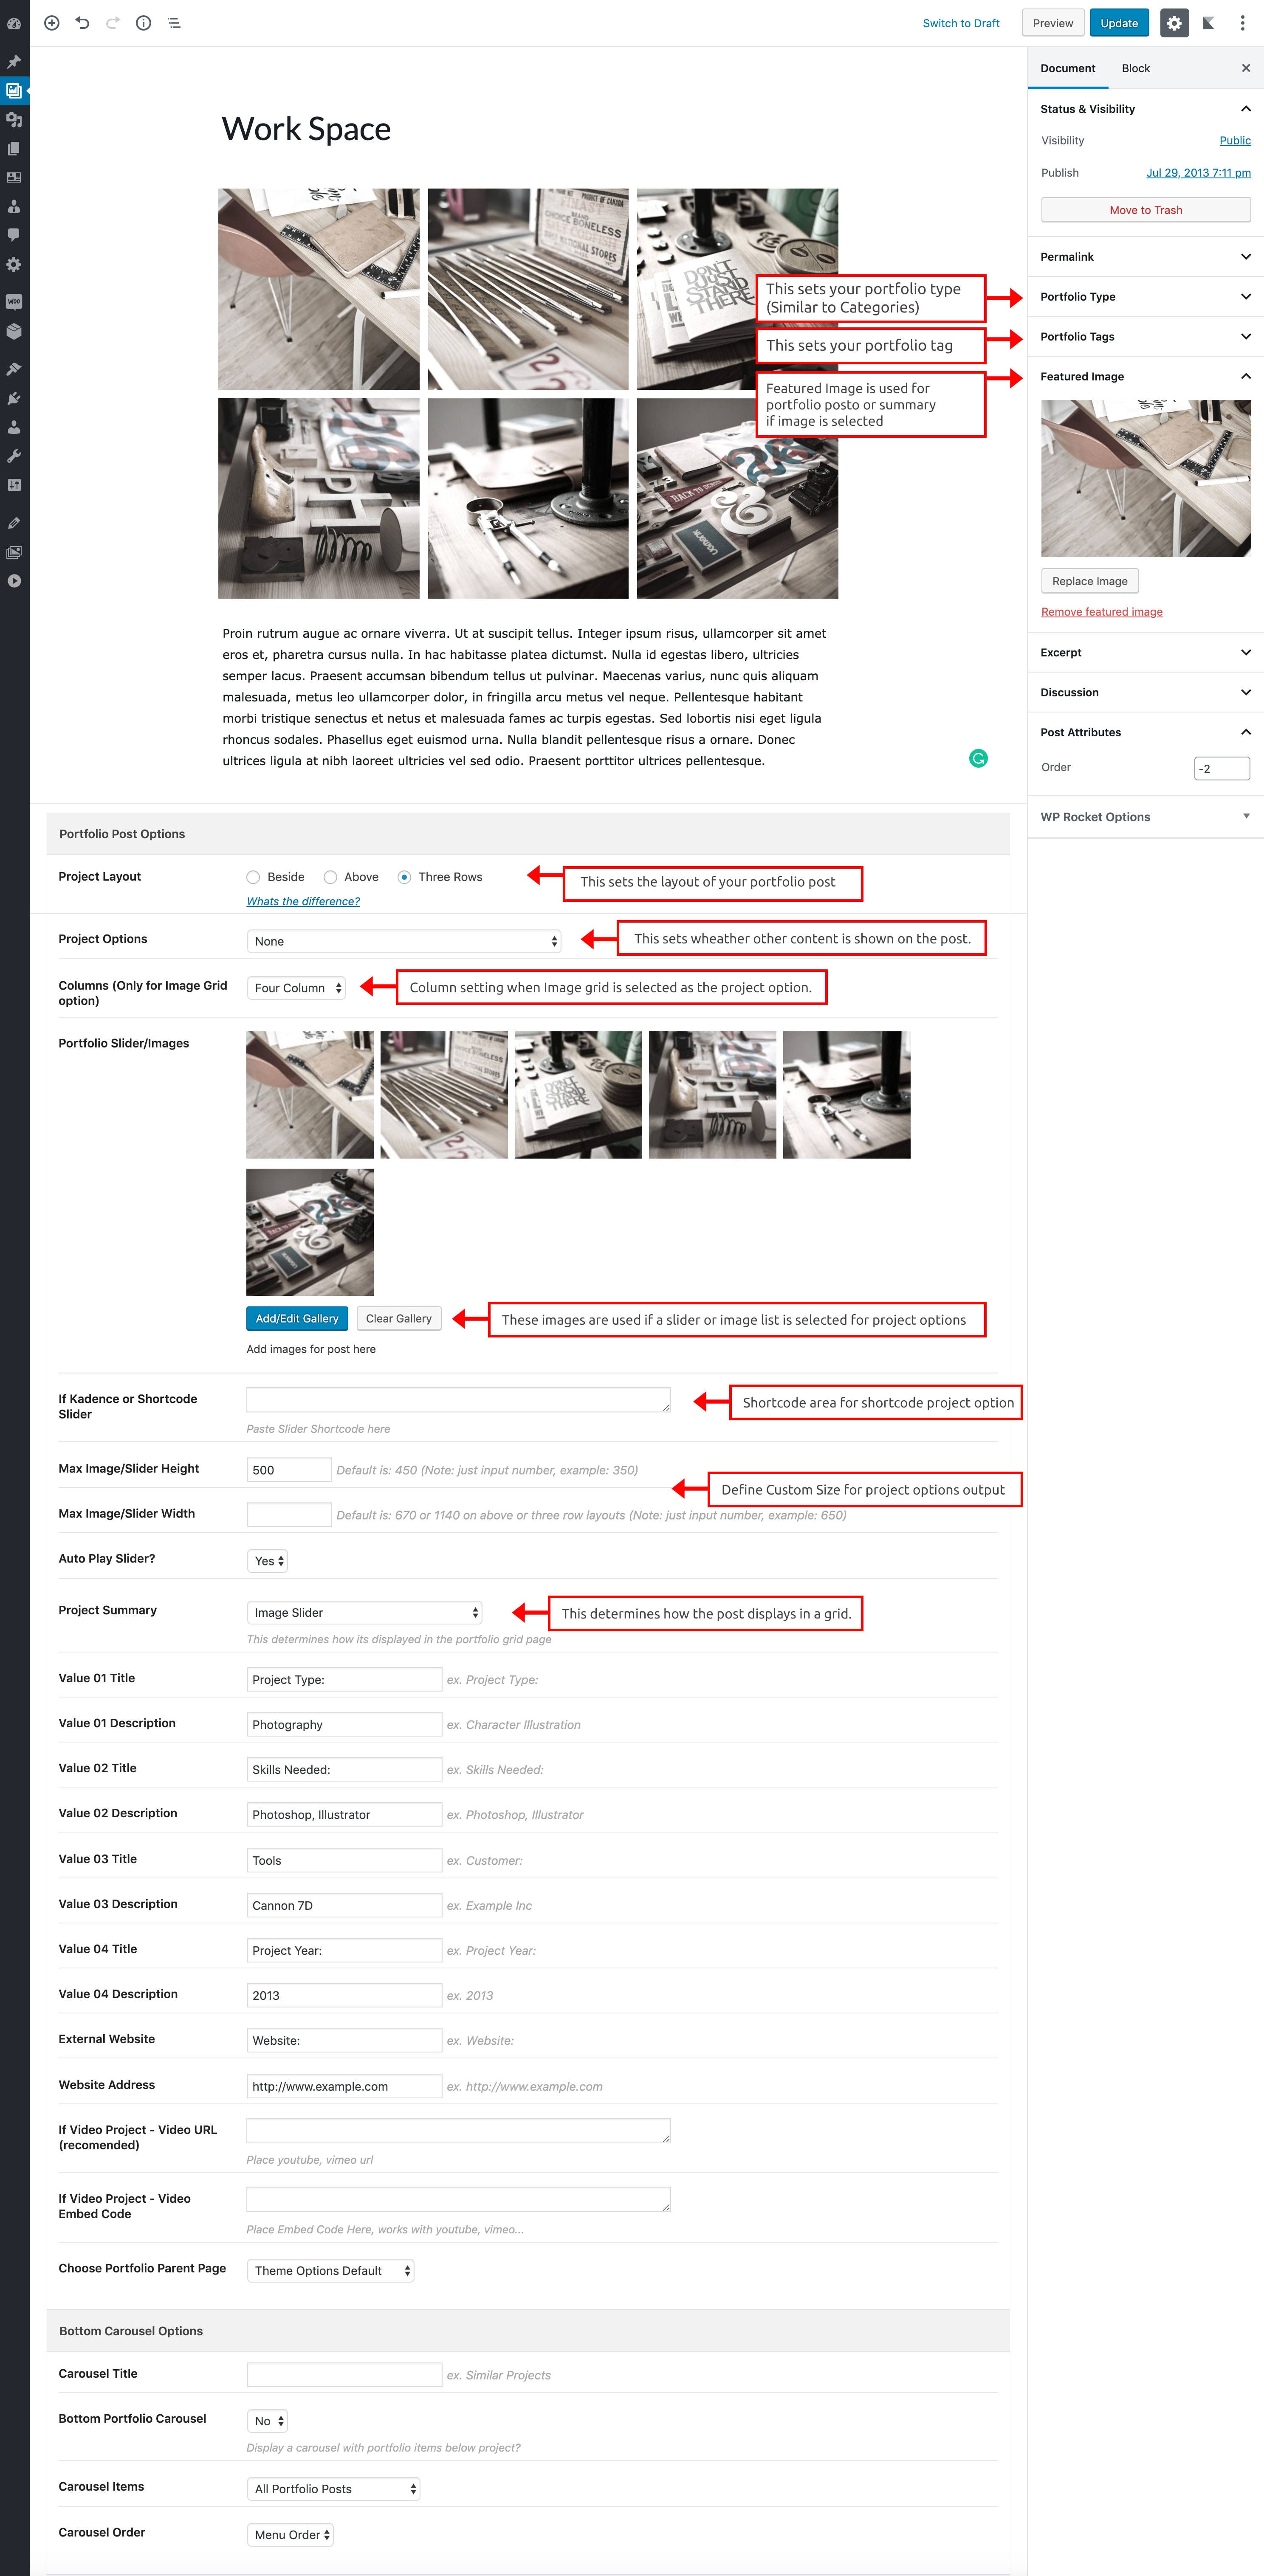Open the circular play button sidebar icon
Screen dimensions: 1264x2576
point(14,581)
